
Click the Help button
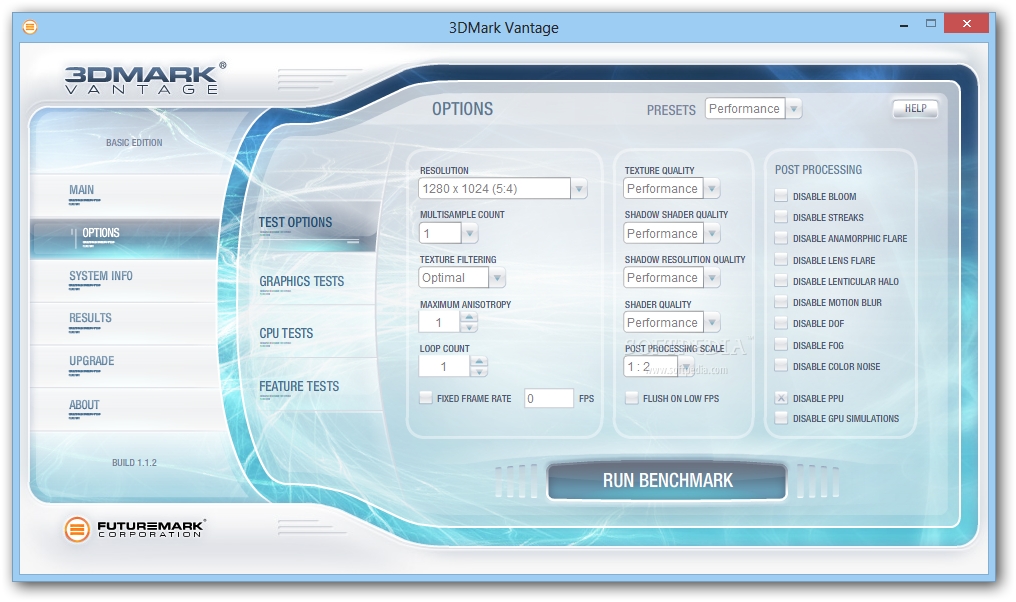(915, 108)
